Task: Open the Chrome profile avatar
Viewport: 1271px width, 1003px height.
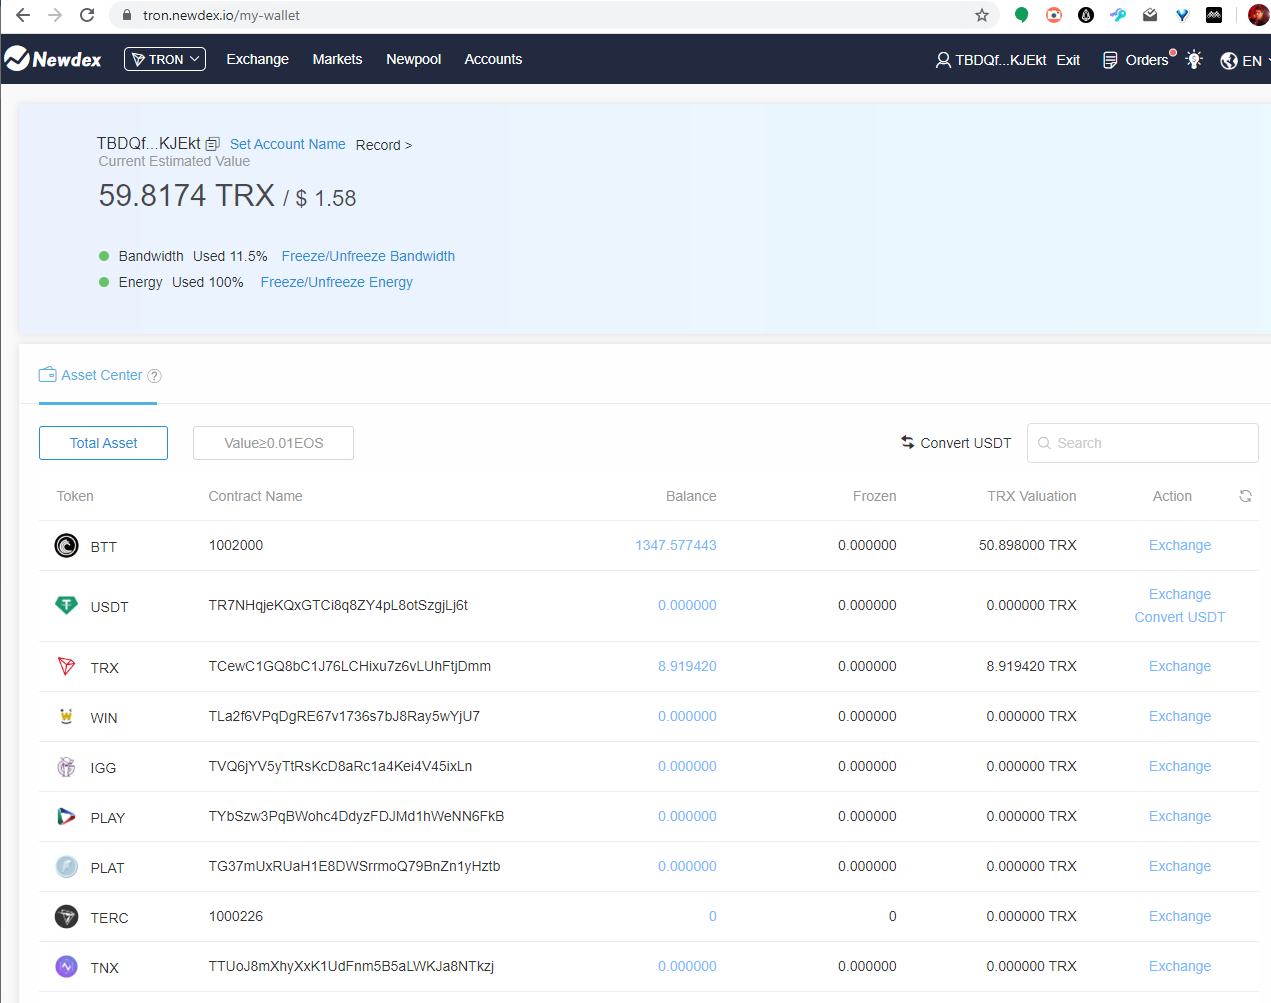Action: coord(1258,15)
